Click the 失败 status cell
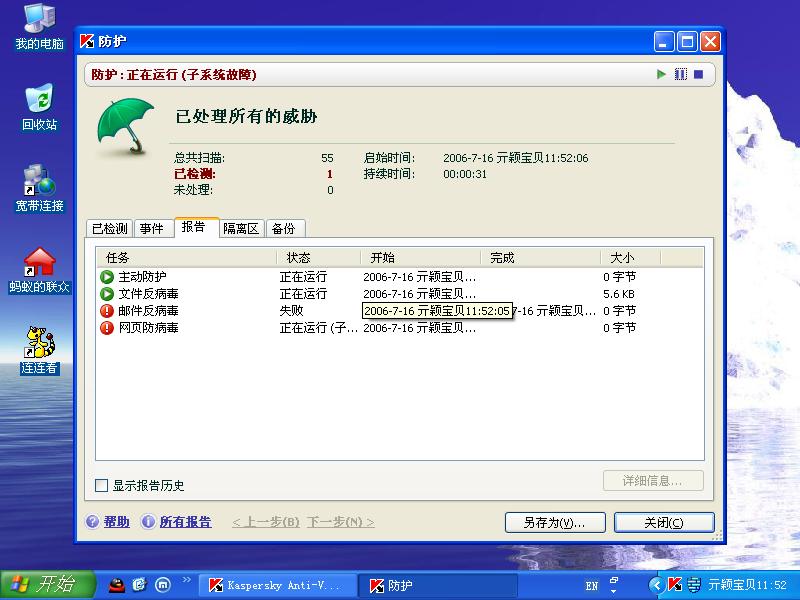The image size is (800, 600). point(291,311)
